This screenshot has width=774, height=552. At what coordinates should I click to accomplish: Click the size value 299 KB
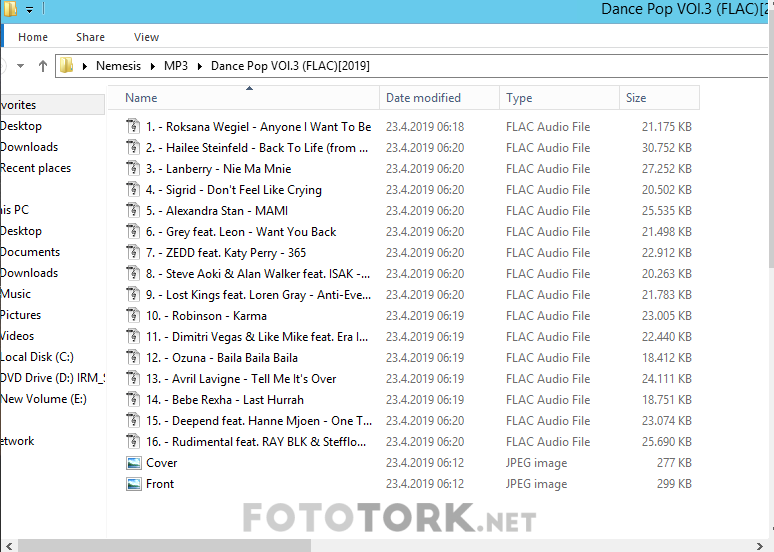point(674,484)
